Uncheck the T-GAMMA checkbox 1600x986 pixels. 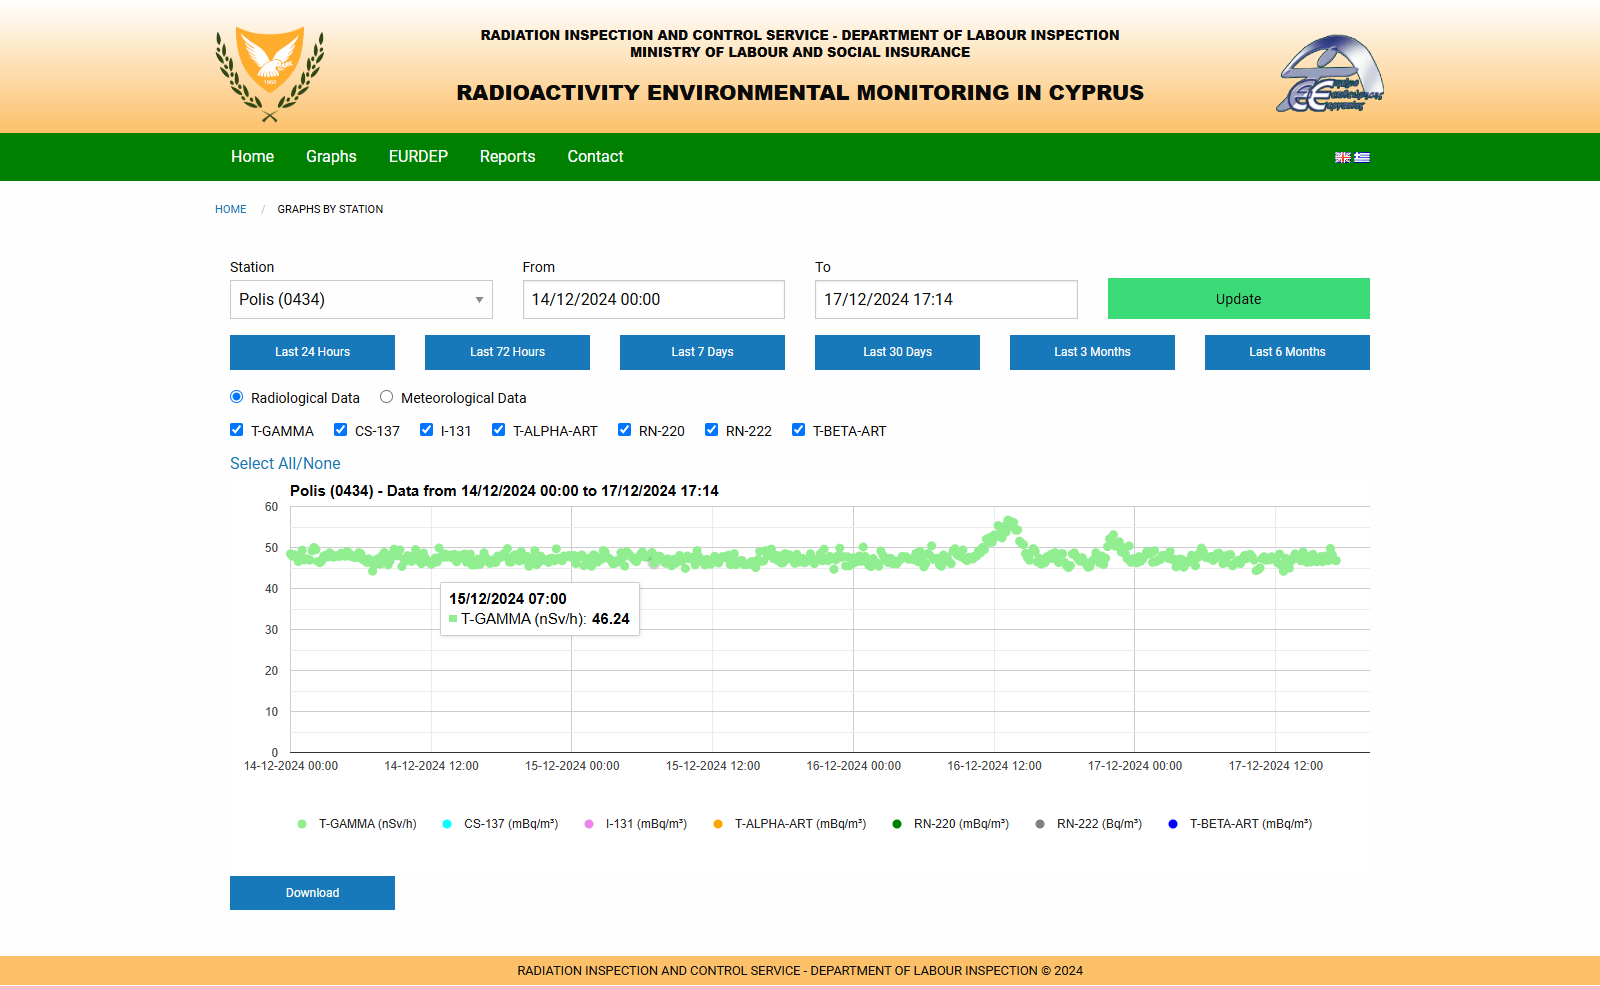click(237, 430)
